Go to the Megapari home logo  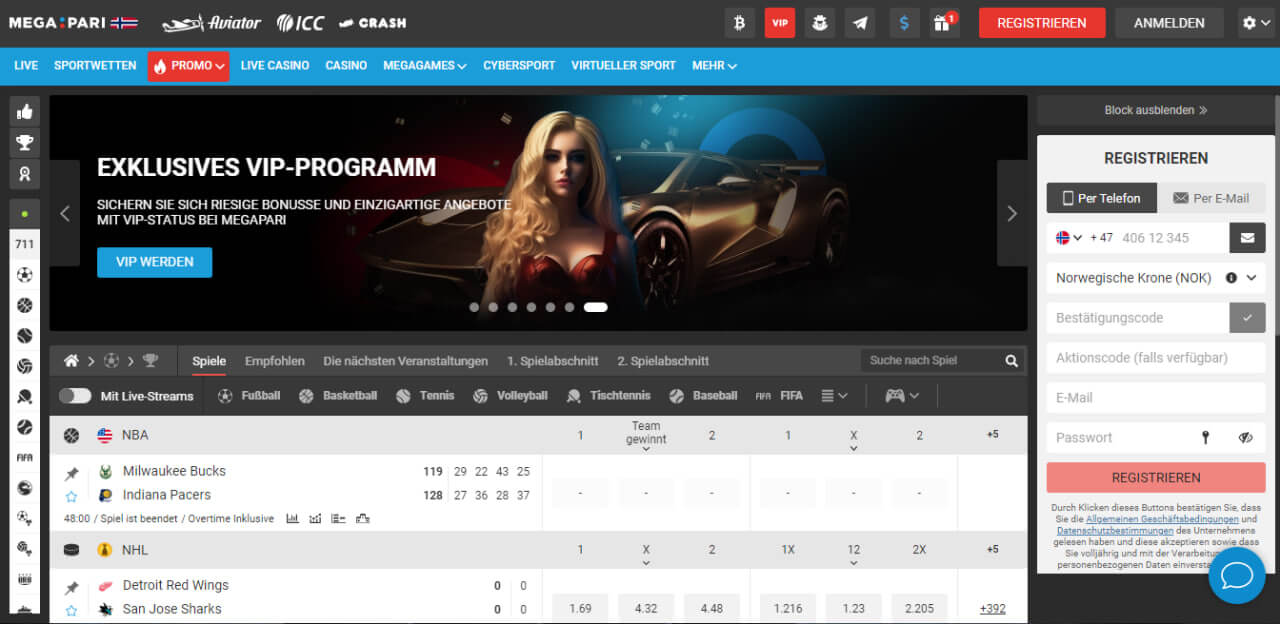pos(73,23)
